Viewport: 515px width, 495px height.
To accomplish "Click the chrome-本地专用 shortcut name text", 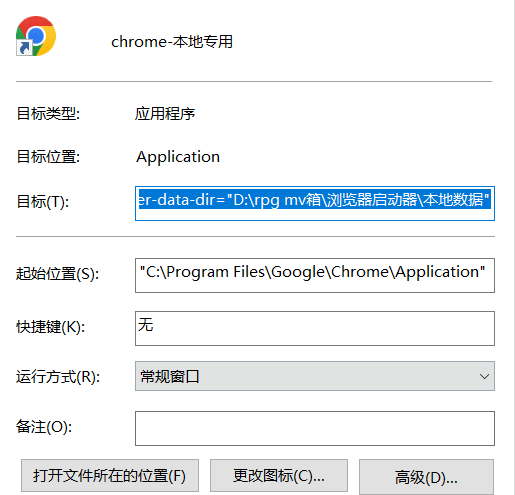I will point(172,42).
